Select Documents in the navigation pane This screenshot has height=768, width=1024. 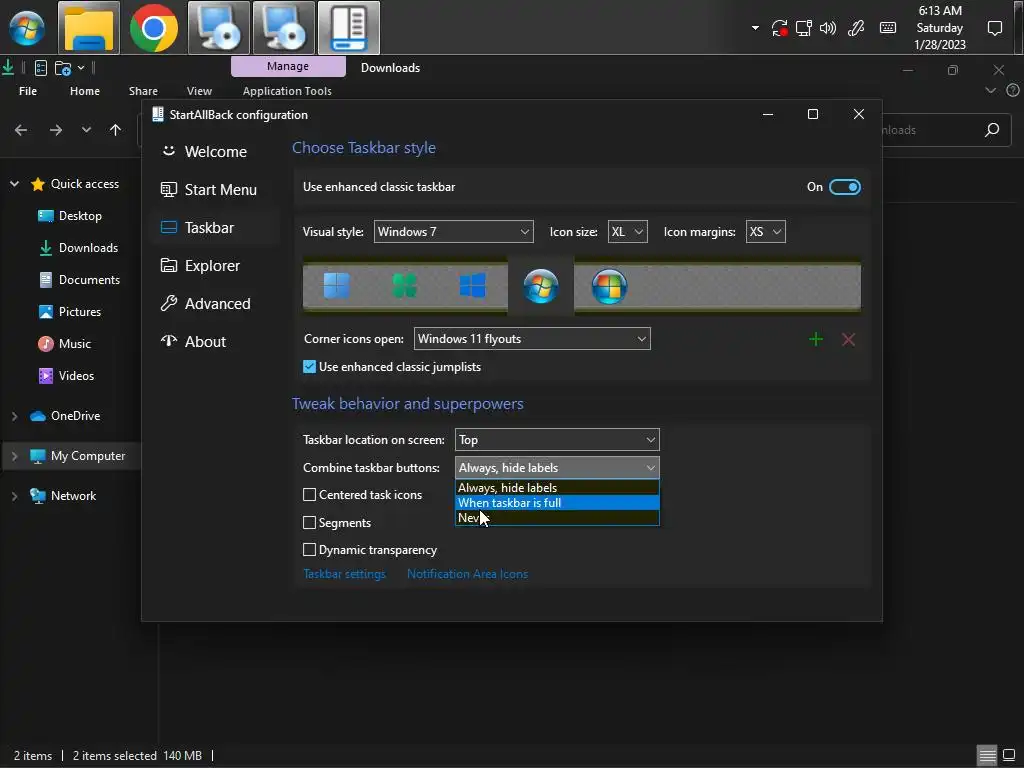point(79,280)
